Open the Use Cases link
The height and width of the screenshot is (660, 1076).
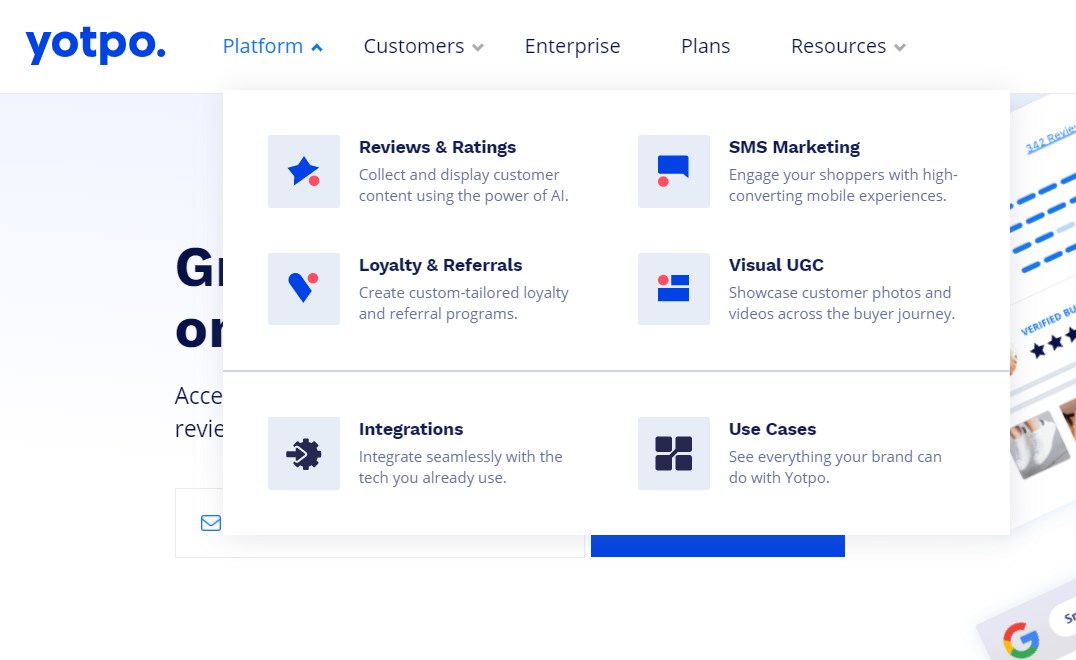tap(772, 429)
